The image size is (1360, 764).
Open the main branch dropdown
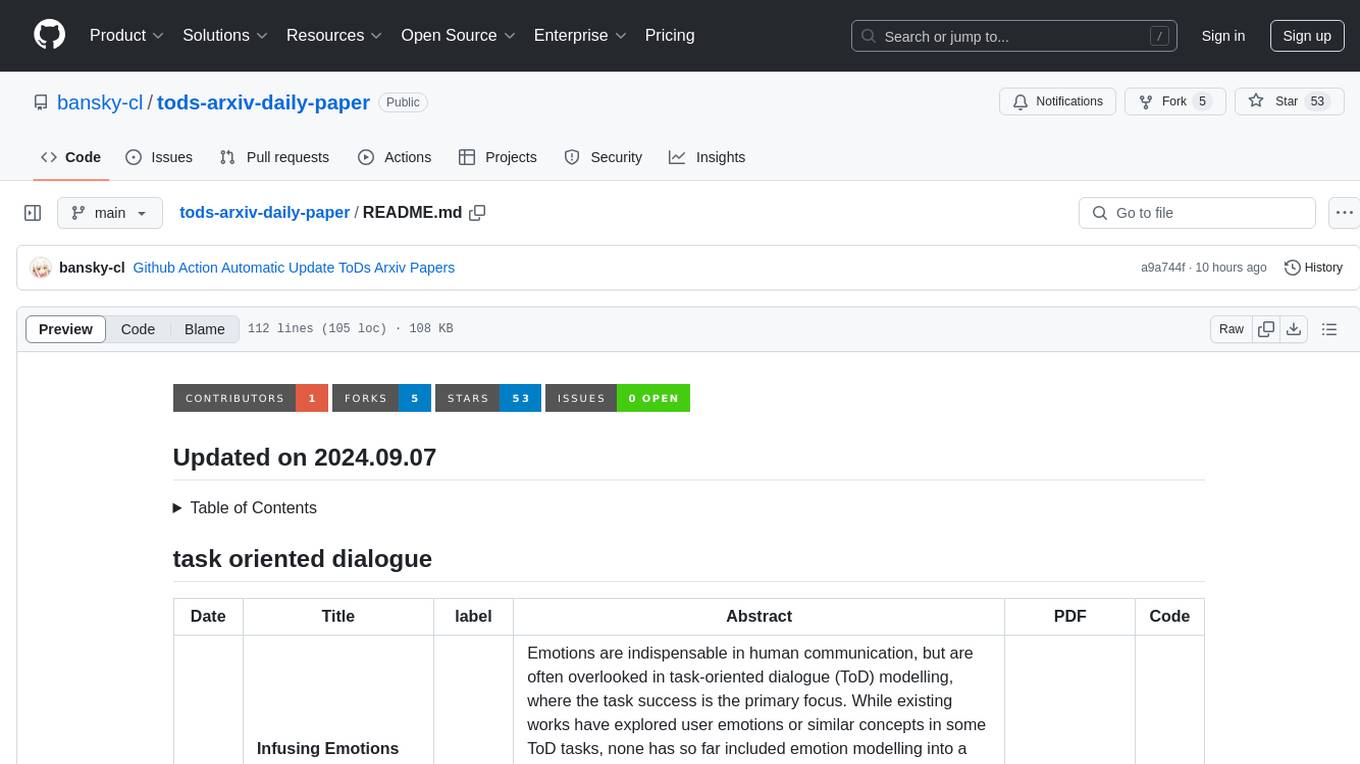pos(109,213)
